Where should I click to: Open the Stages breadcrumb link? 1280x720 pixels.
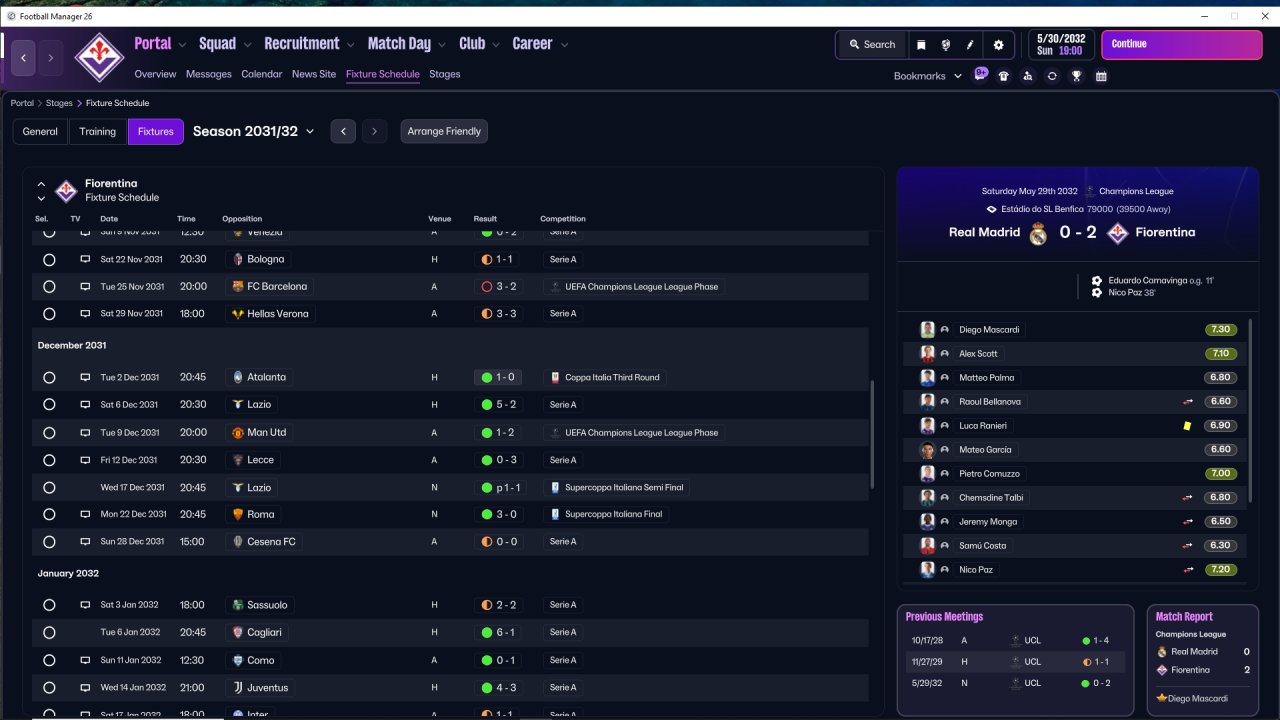coord(59,103)
